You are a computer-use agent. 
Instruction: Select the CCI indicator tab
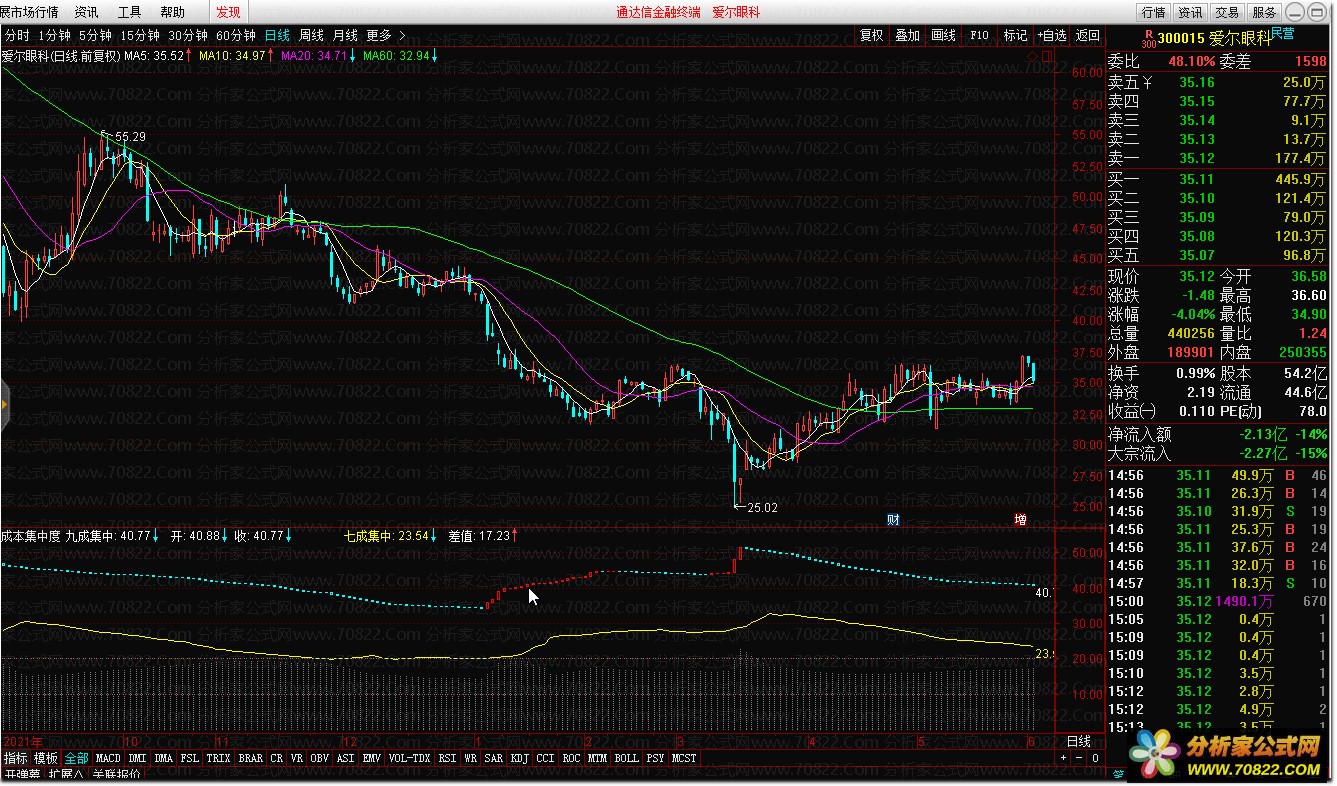(545, 758)
